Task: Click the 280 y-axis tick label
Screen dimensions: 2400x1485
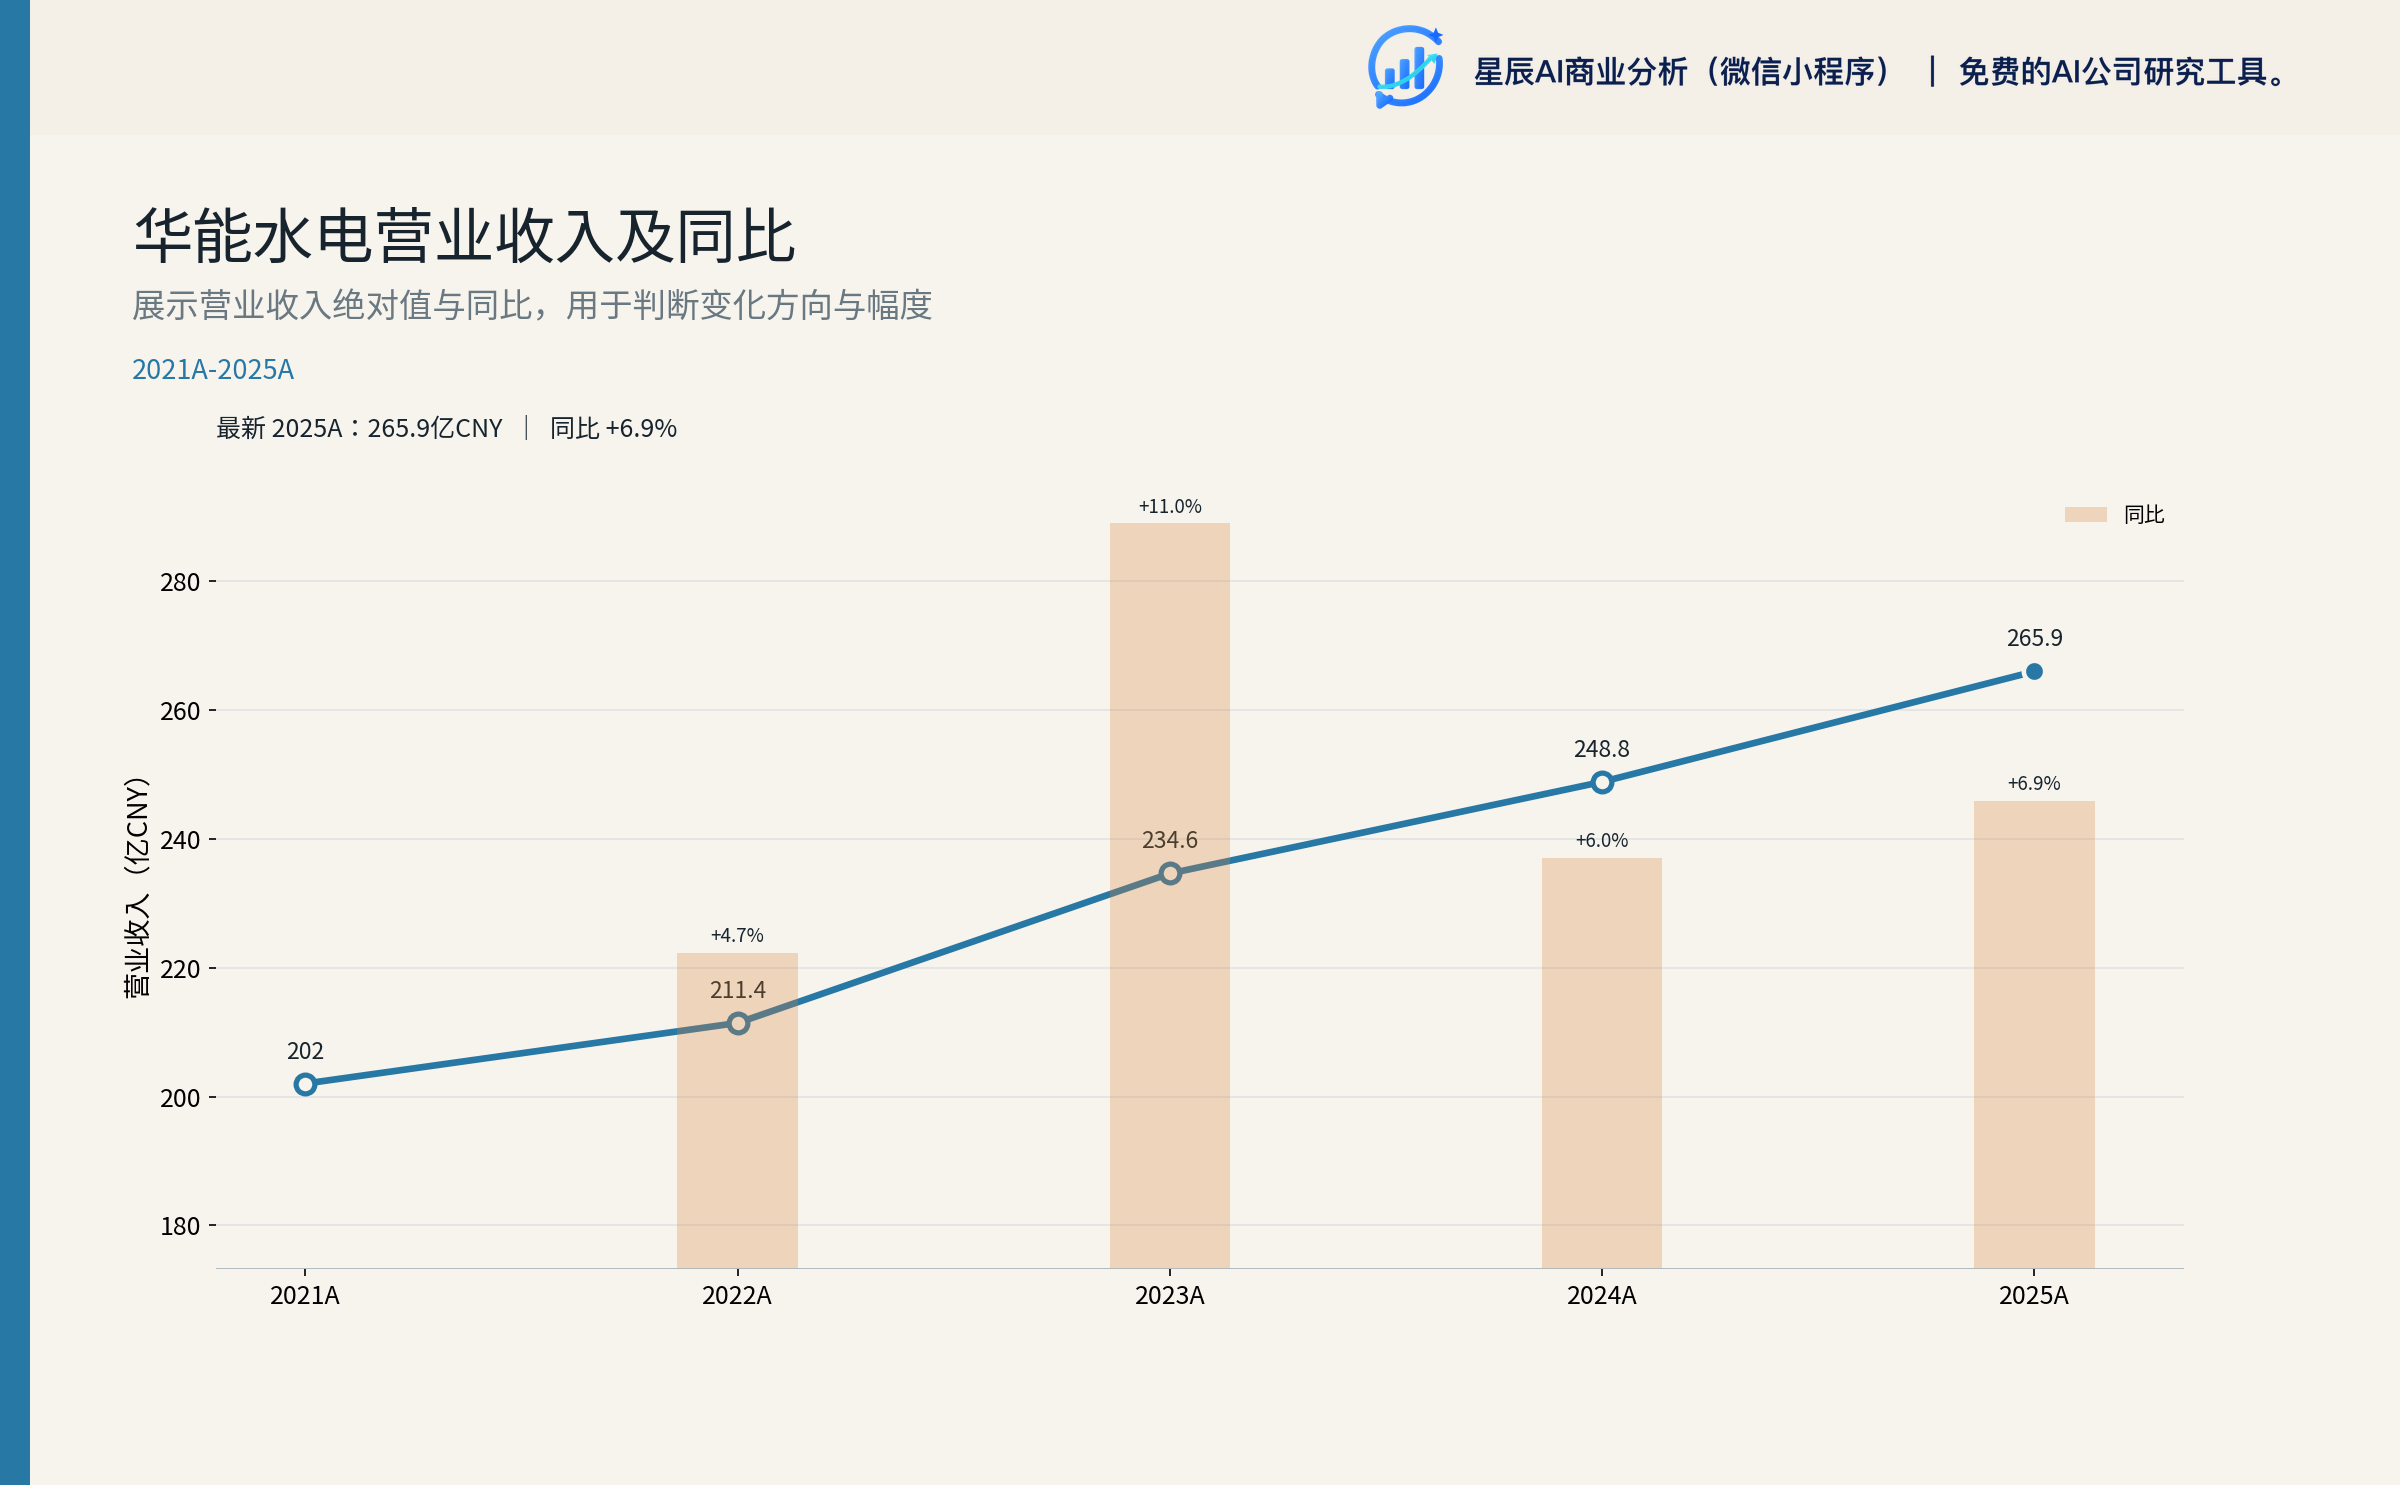Action: click(180, 582)
